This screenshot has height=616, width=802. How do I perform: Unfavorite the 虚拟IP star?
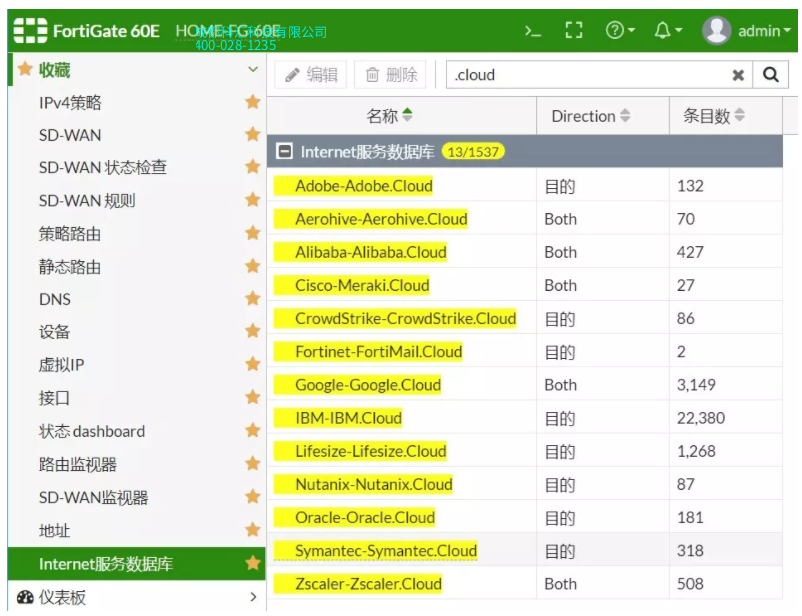[x=253, y=365]
